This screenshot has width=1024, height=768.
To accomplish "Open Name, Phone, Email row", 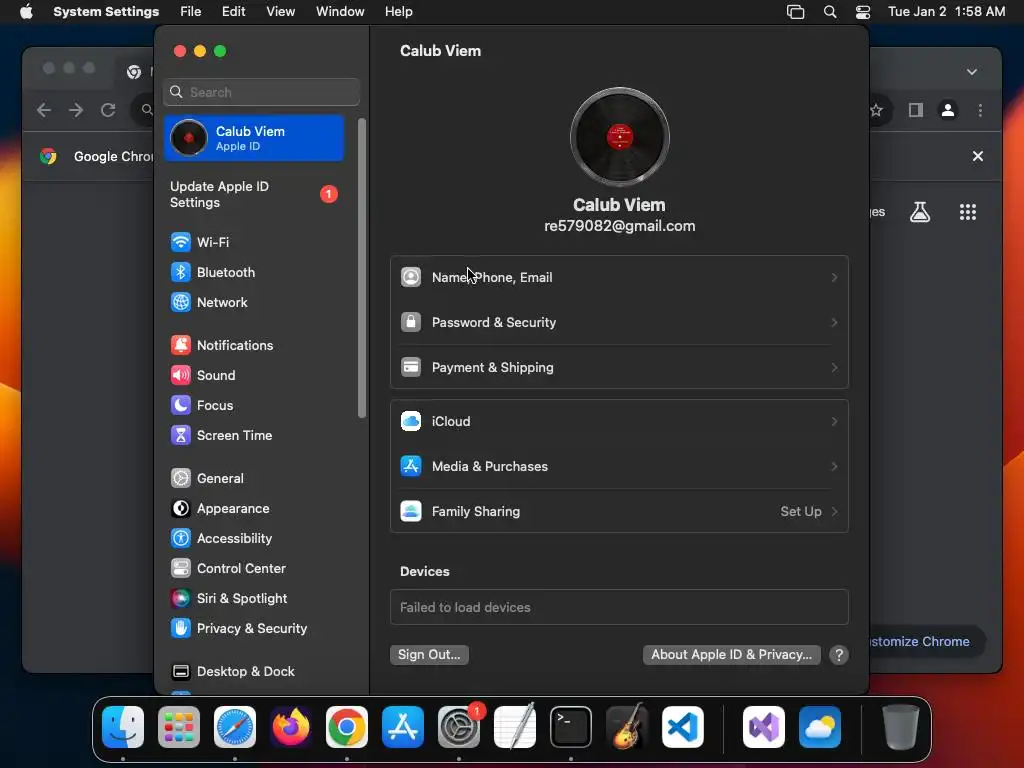I will coord(620,278).
